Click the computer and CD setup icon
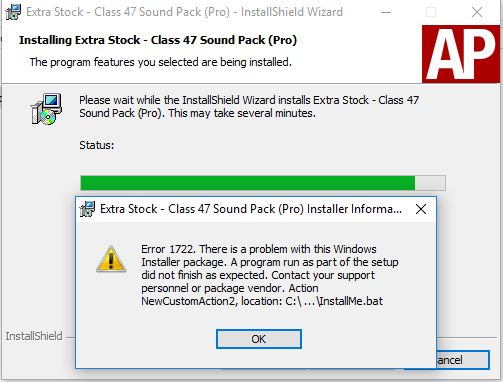503x382 pixels. [47, 109]
